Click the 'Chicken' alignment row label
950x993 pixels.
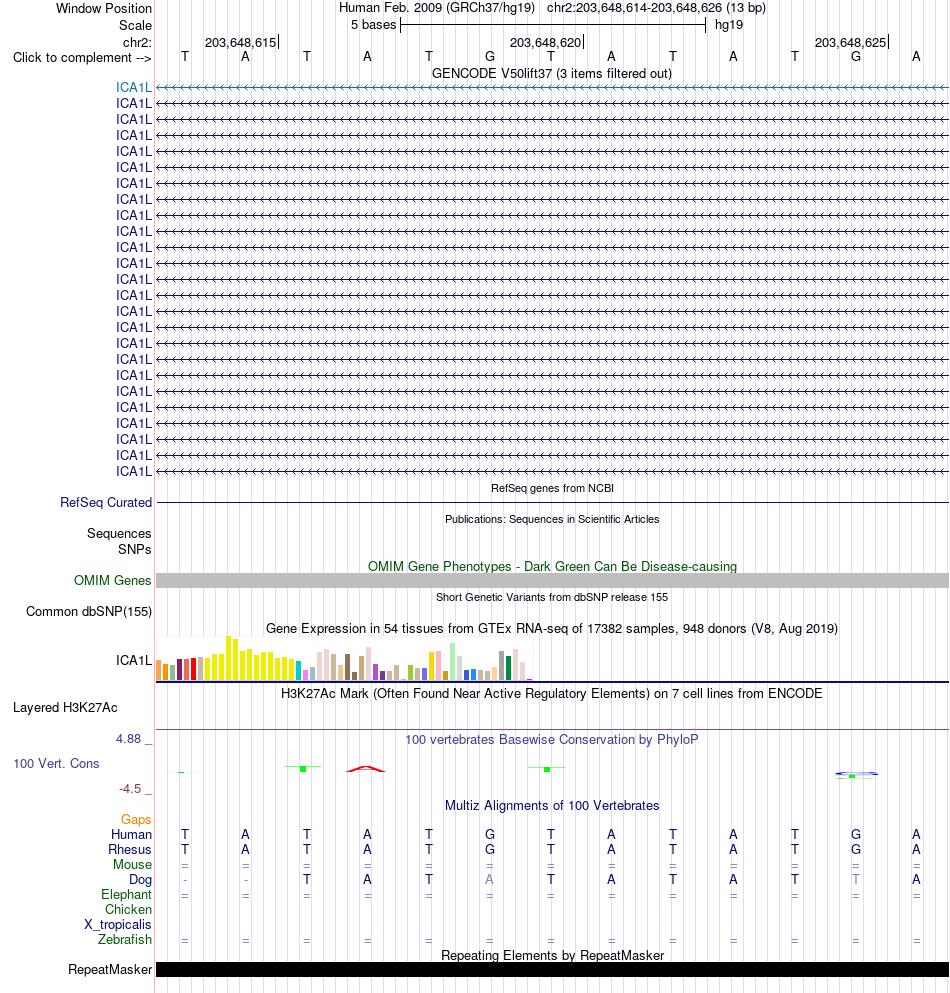point(129,909)
